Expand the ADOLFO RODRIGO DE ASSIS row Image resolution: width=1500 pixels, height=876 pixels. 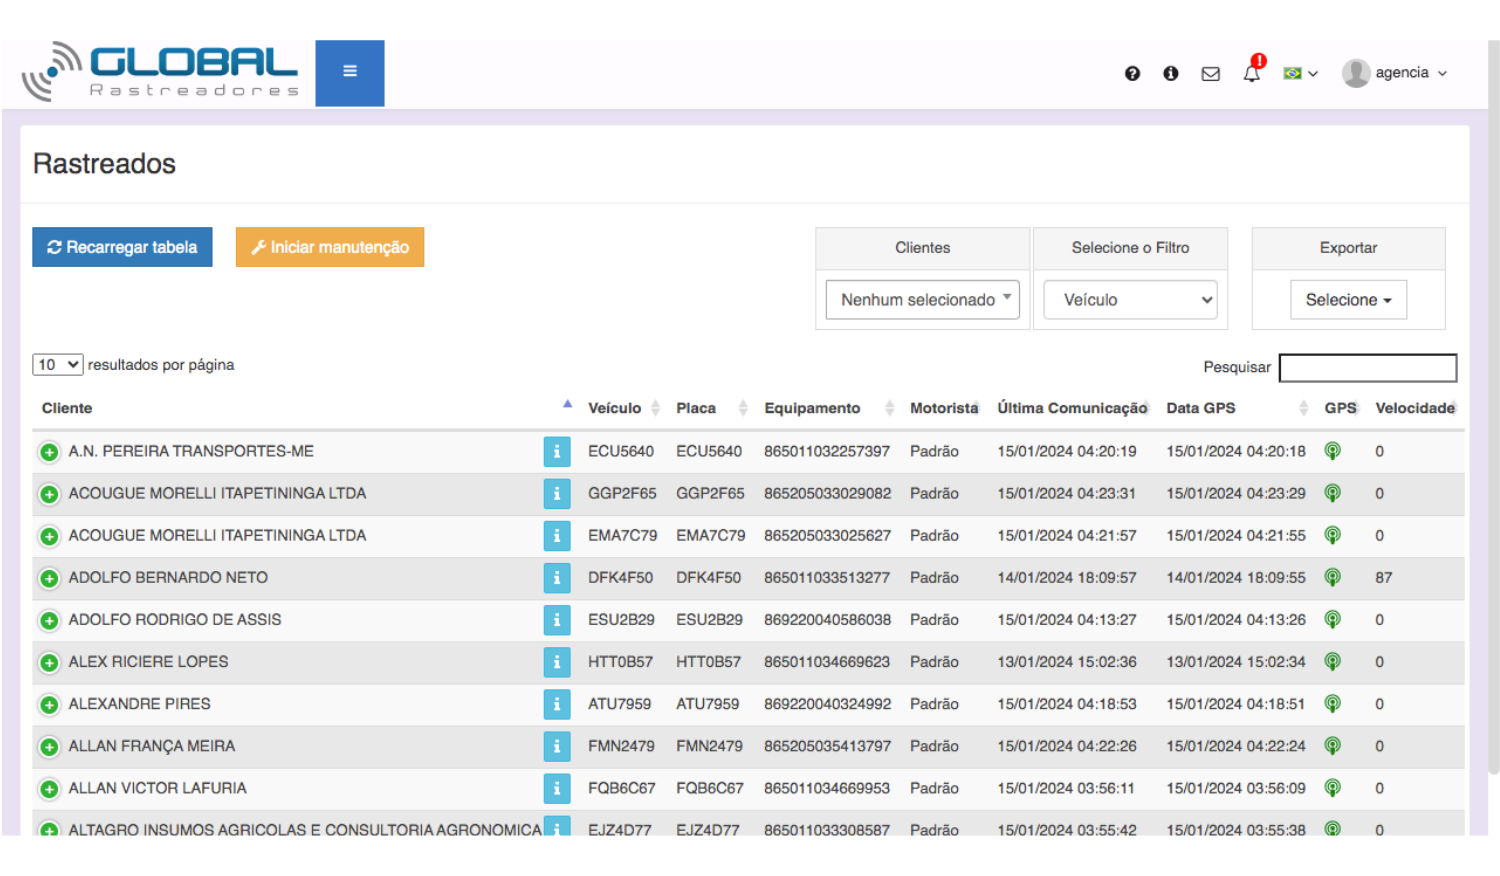[49, 620]
